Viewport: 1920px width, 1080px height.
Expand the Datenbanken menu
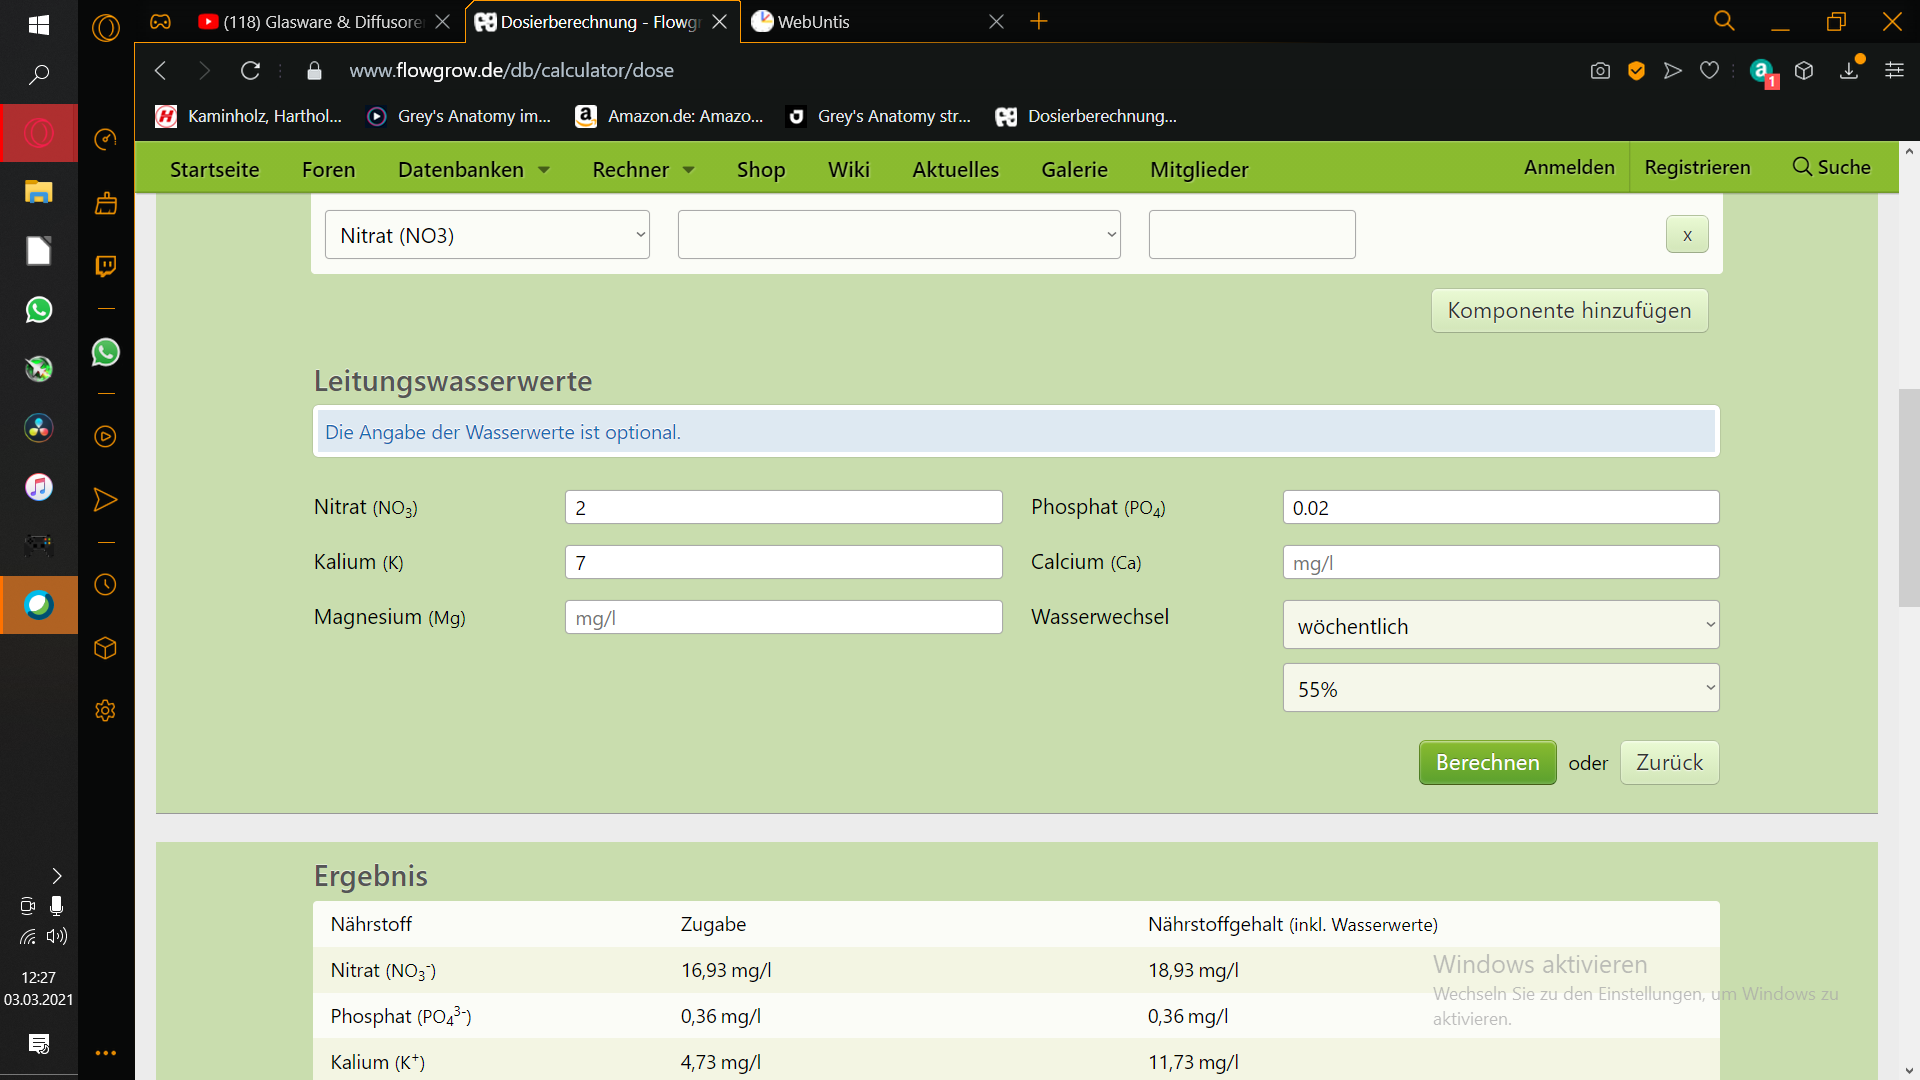click(474, 169)
